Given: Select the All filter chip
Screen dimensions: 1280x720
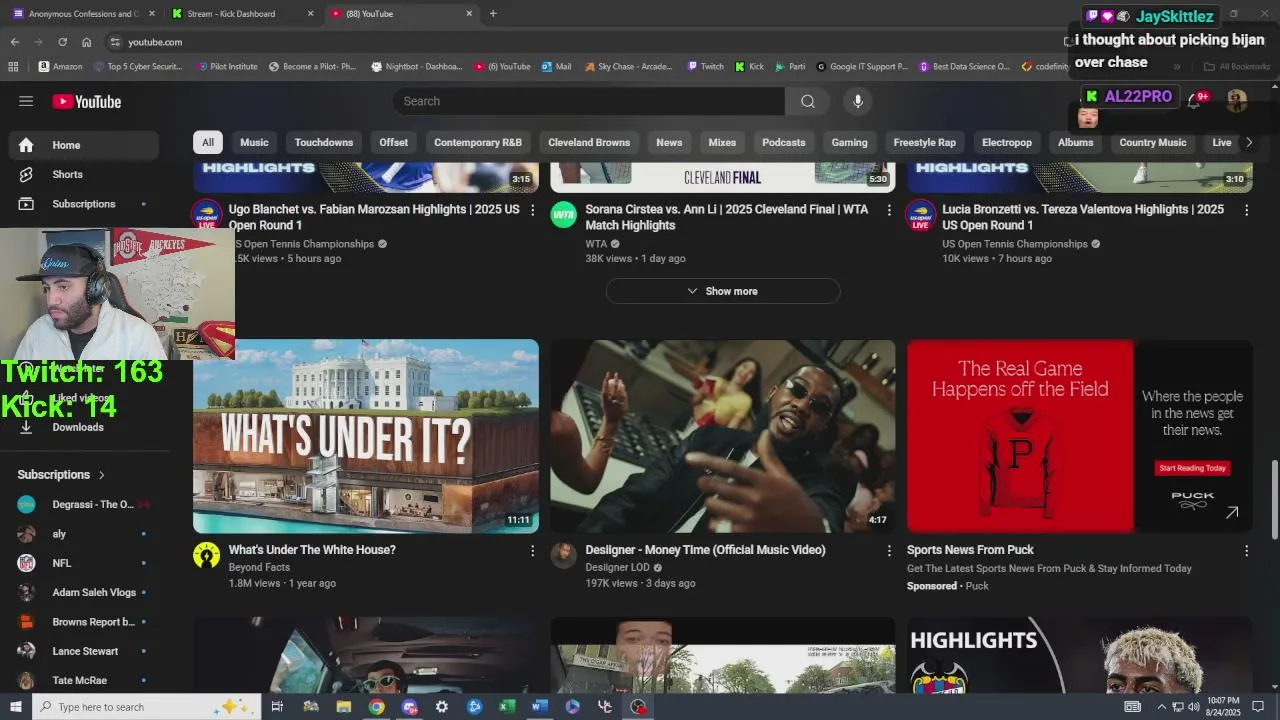Looking at the screenshot, I should (x=208, y=142).
